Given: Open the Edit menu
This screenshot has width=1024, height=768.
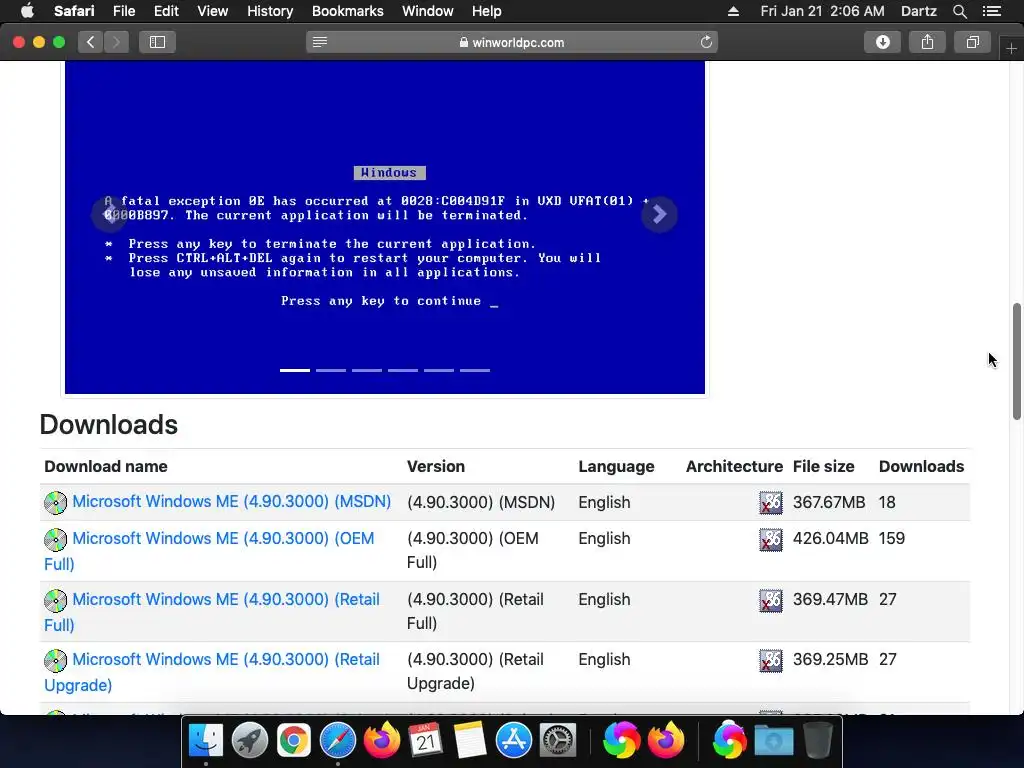Looking at the screenshot, I should point(166,11).
